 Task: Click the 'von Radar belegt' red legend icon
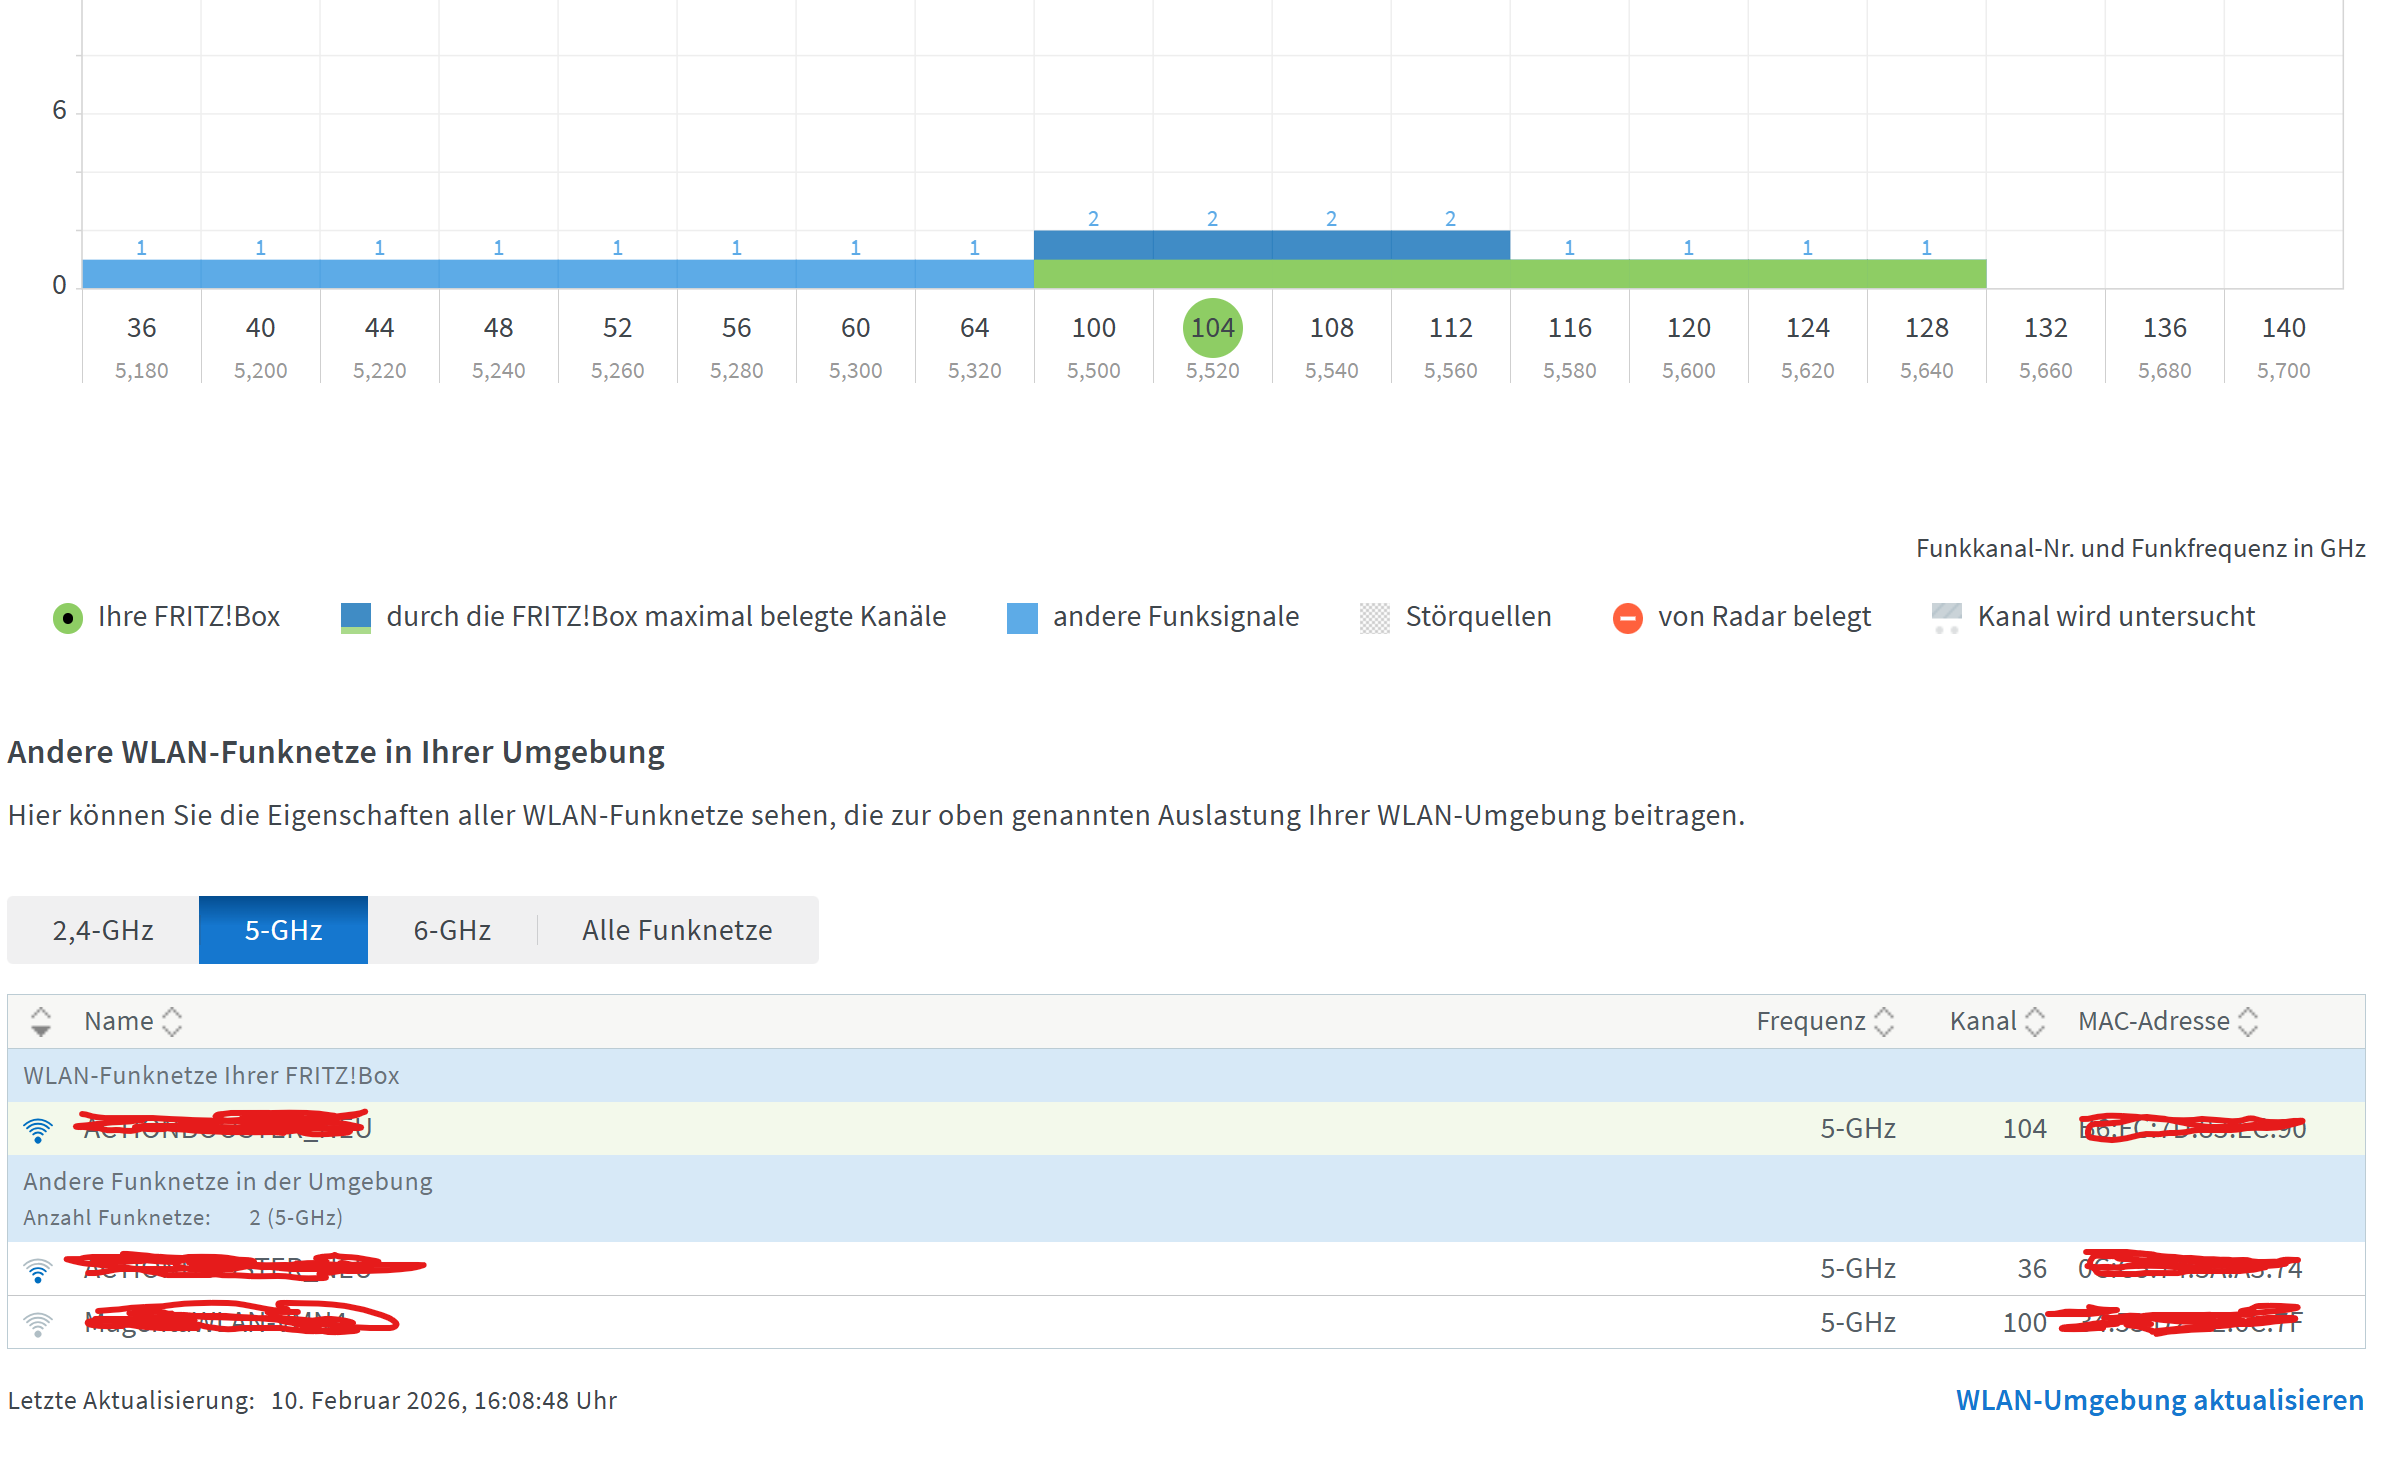pos(1627,618)
